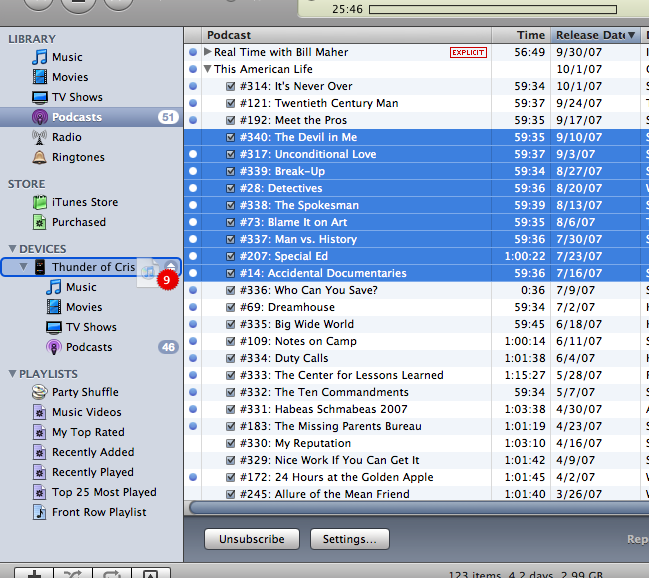The image size is (649, 578).
Task: Click the EXPLICIT tag on Bill Maher
Action: (x=468, y=52)
